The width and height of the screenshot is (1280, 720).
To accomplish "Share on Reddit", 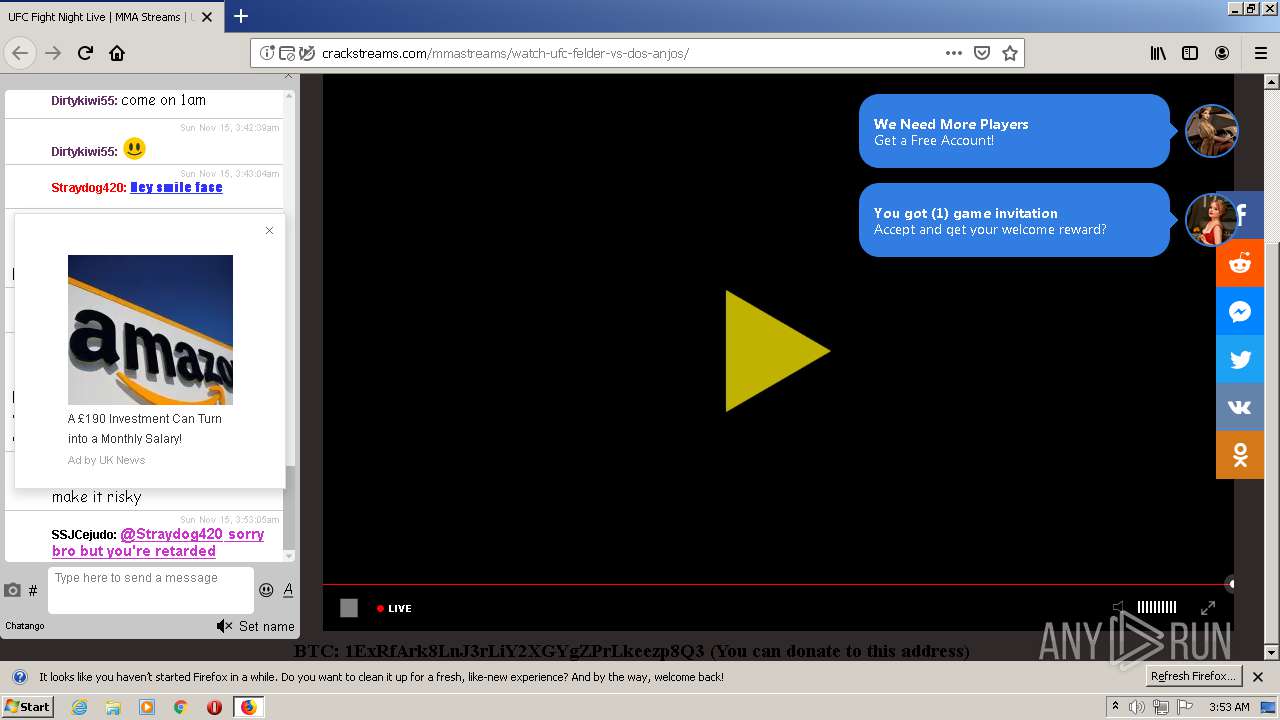I will click(x=1240, y=263).
